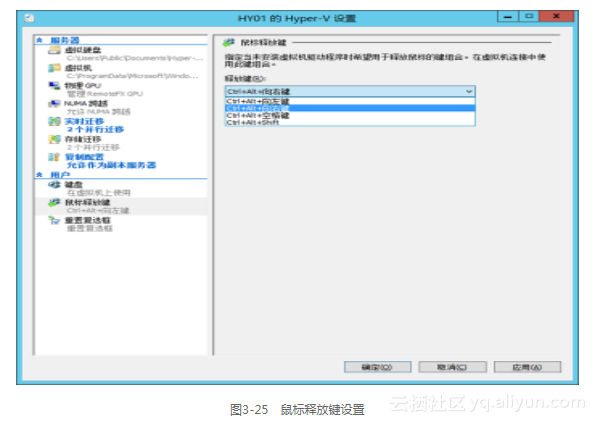This screenshot has width=596, height=423.
Task: Click the 应用(A) button
Action: coord(527,367)
